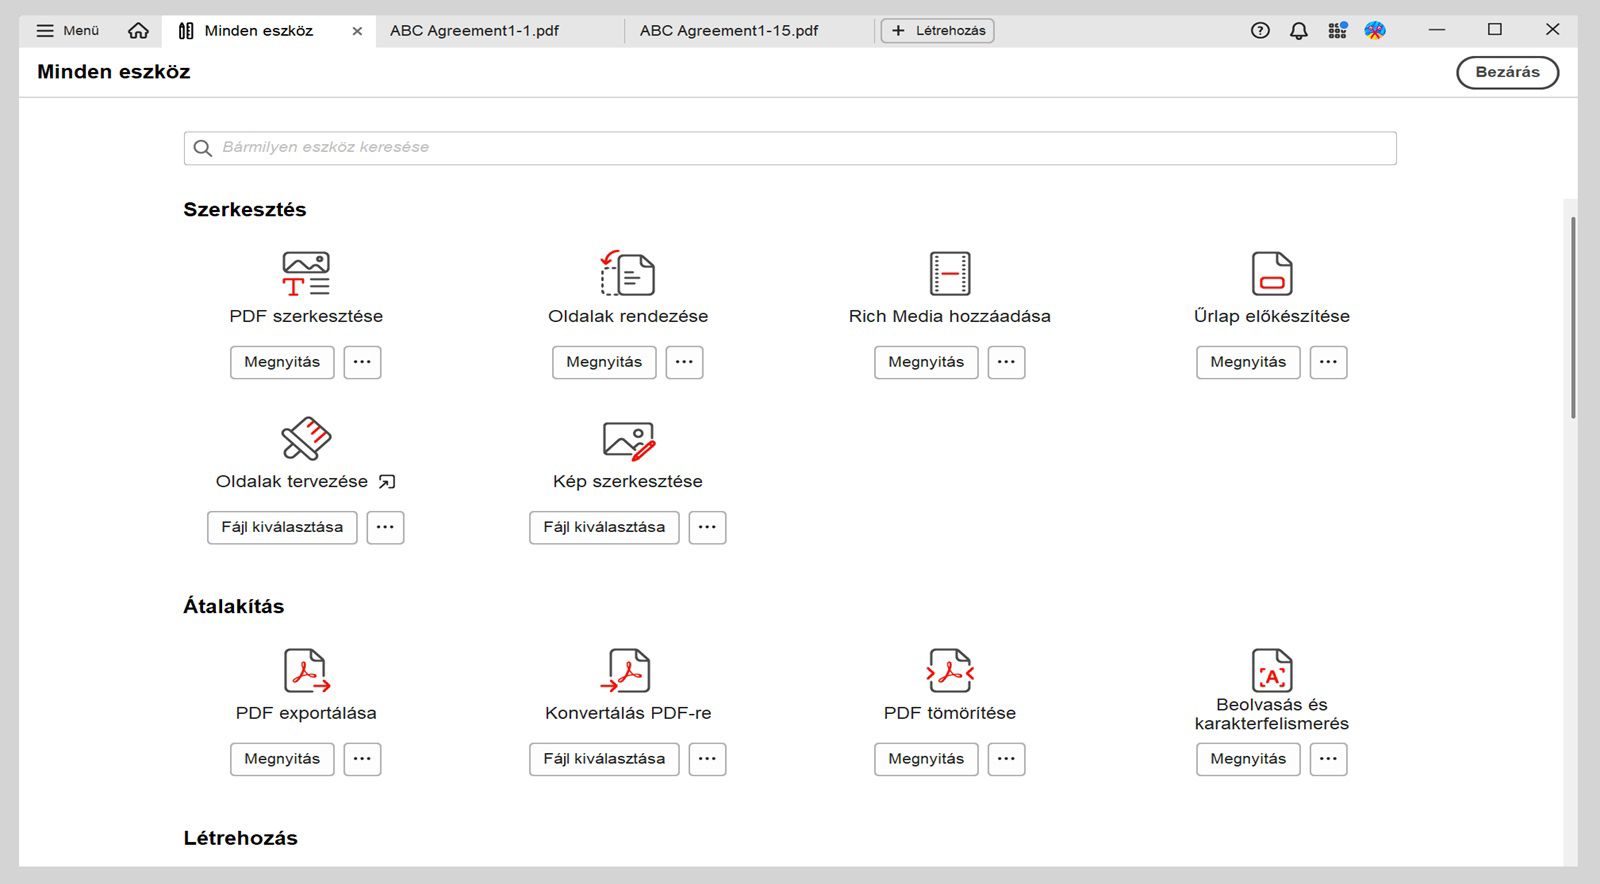Viewport: 1600px width, 884px height.
Task: Open the help question mark icon
Action: (1260, 31)
